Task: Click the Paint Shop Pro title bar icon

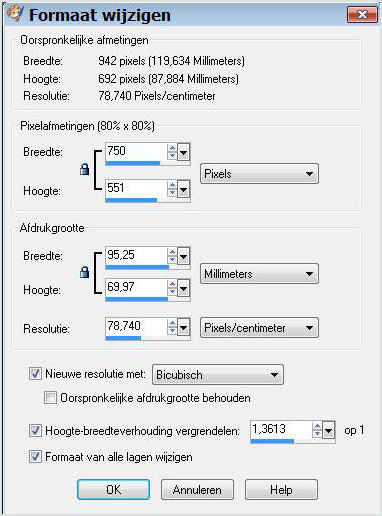Action: pos(16,14)
